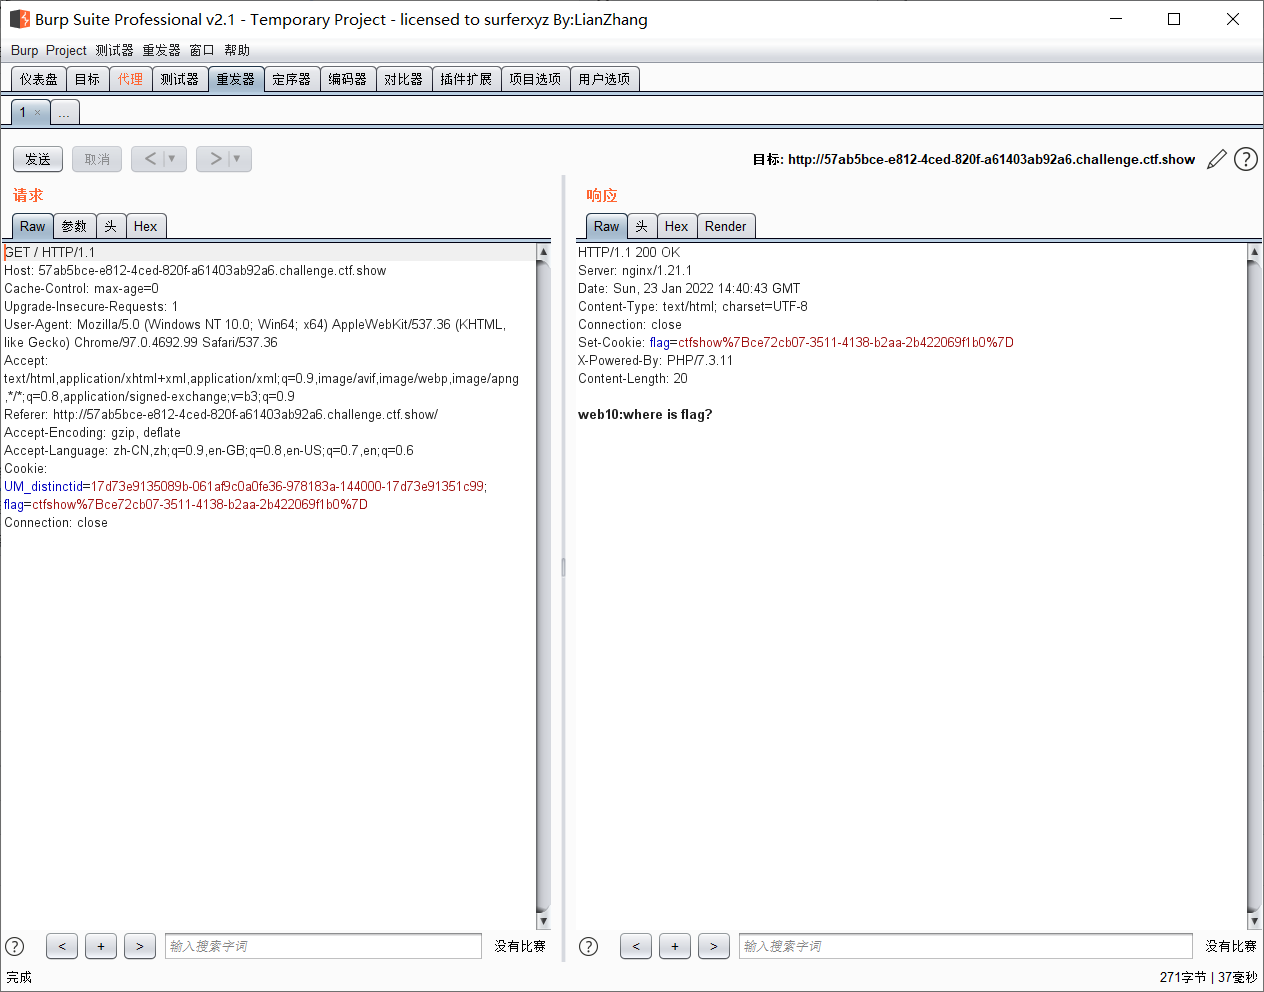This screenshot has width=1264, height=992.
Task: Click the 发送 (Send) button
Action: (38, 159)
